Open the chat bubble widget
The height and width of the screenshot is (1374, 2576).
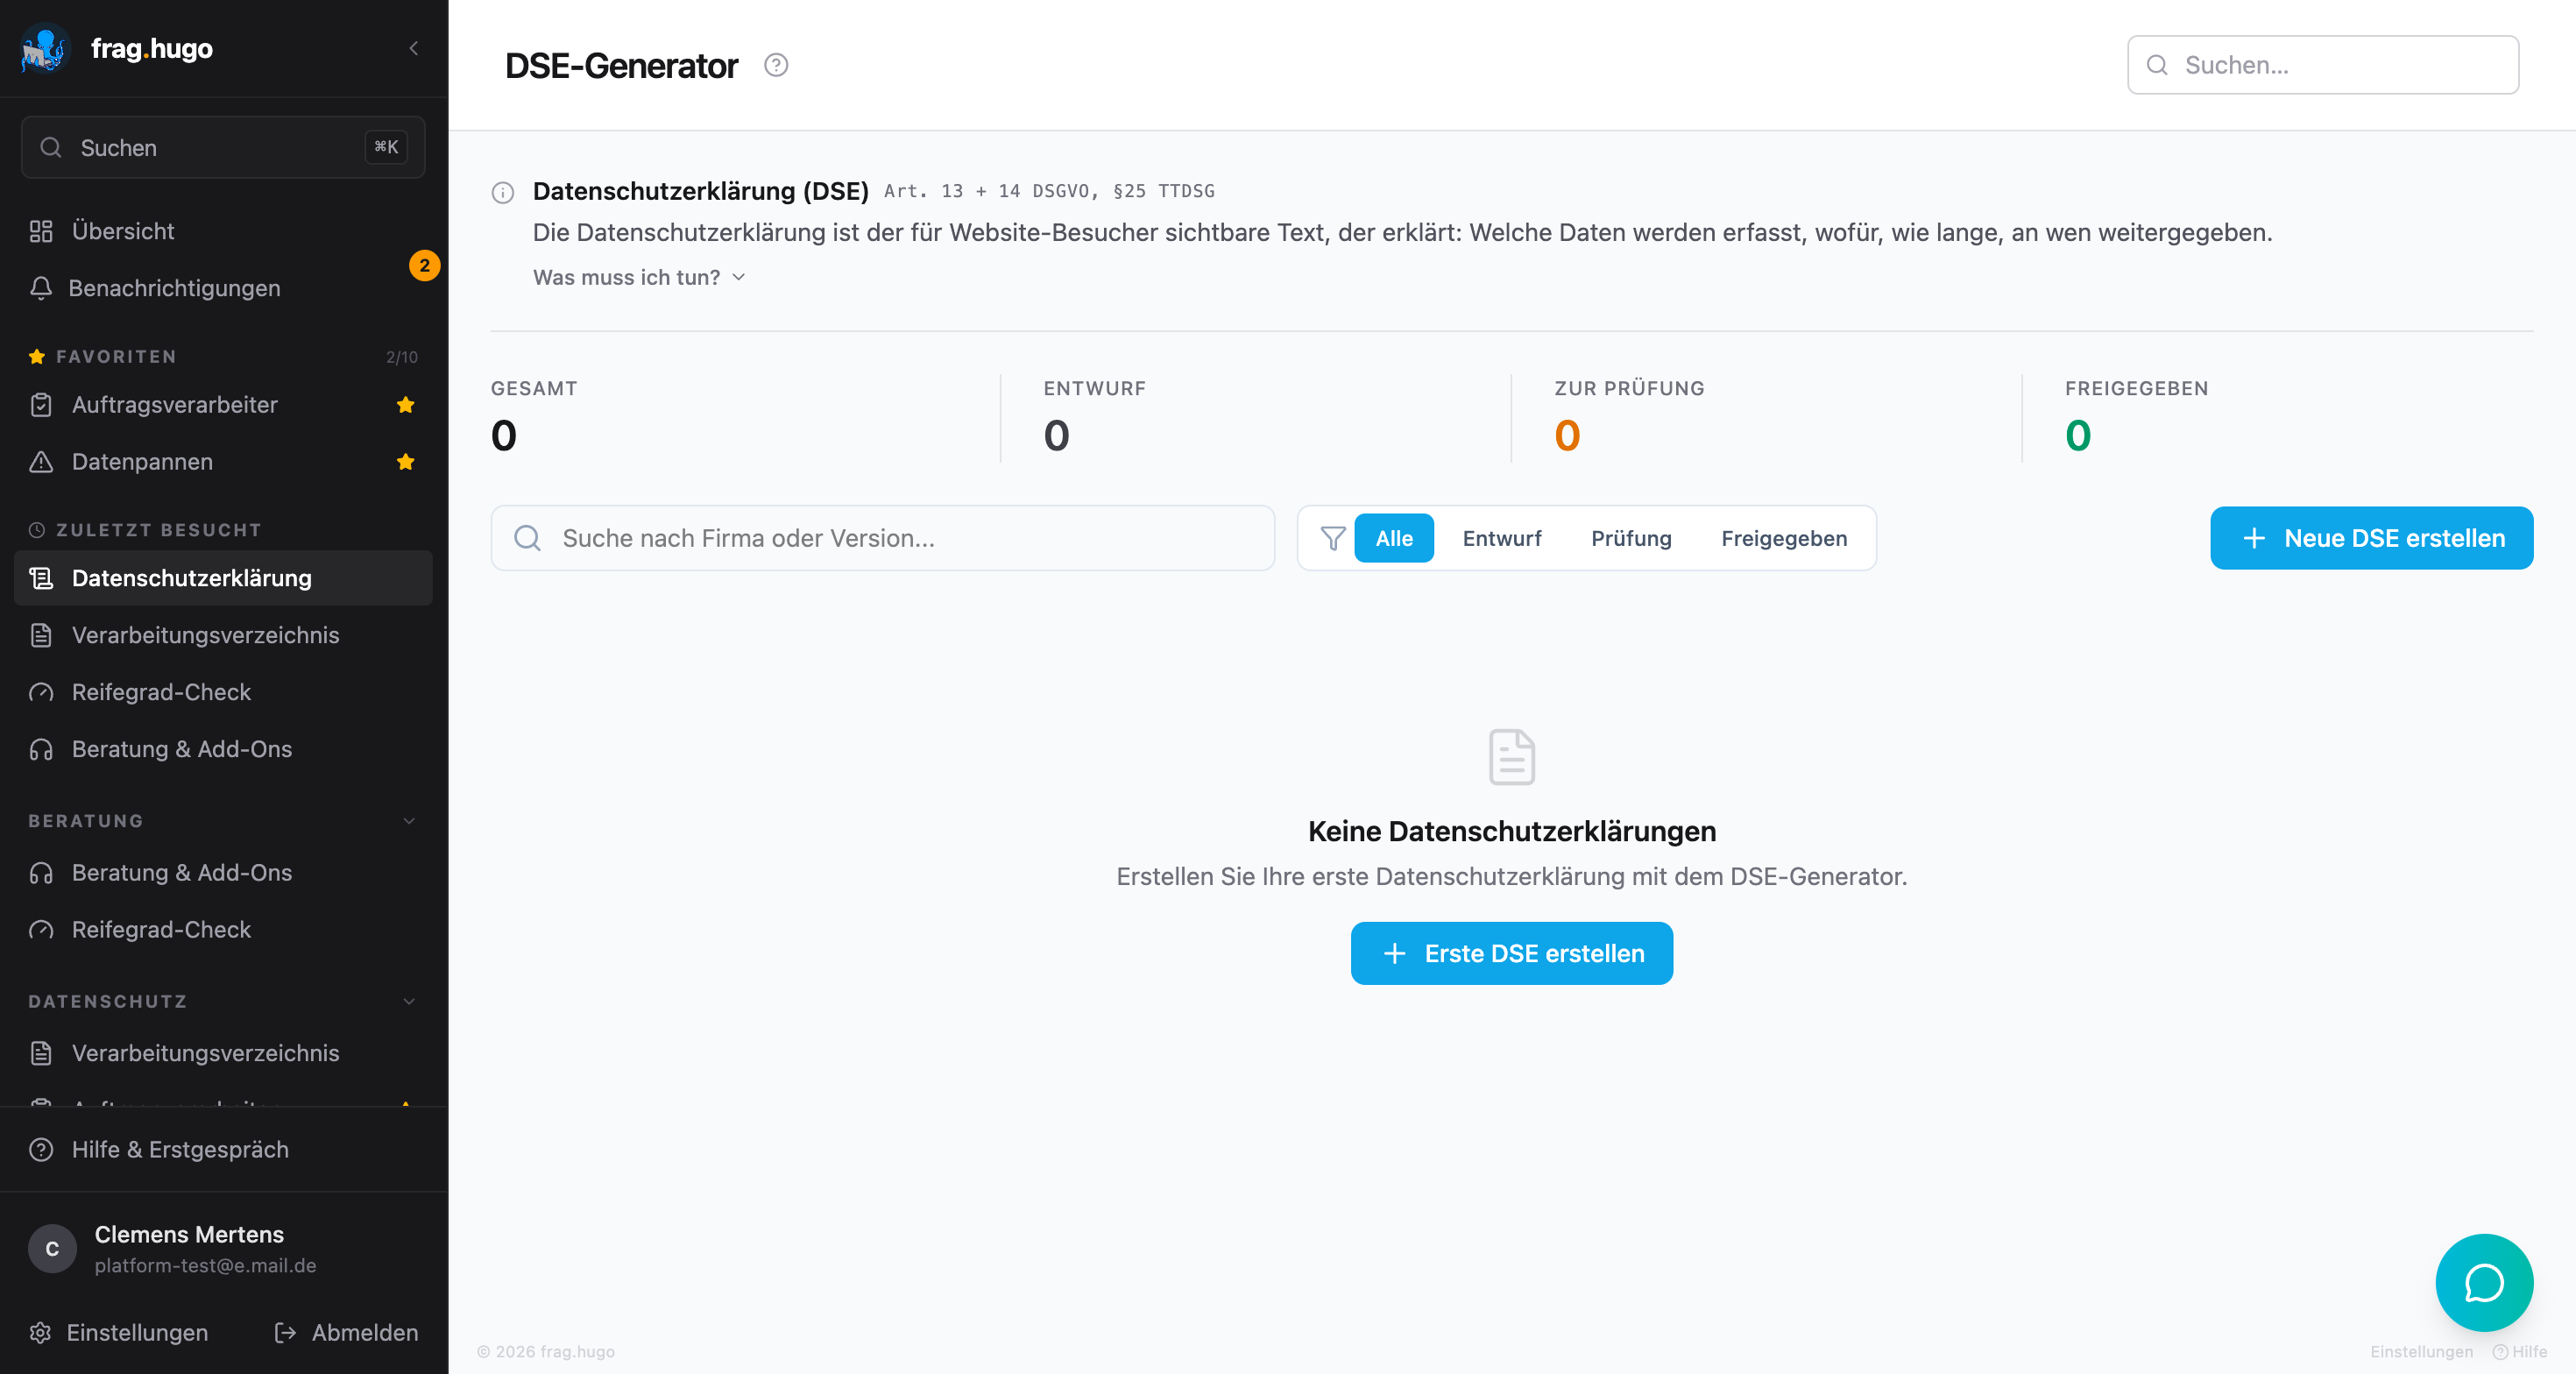click(x=2484, y=1282)
